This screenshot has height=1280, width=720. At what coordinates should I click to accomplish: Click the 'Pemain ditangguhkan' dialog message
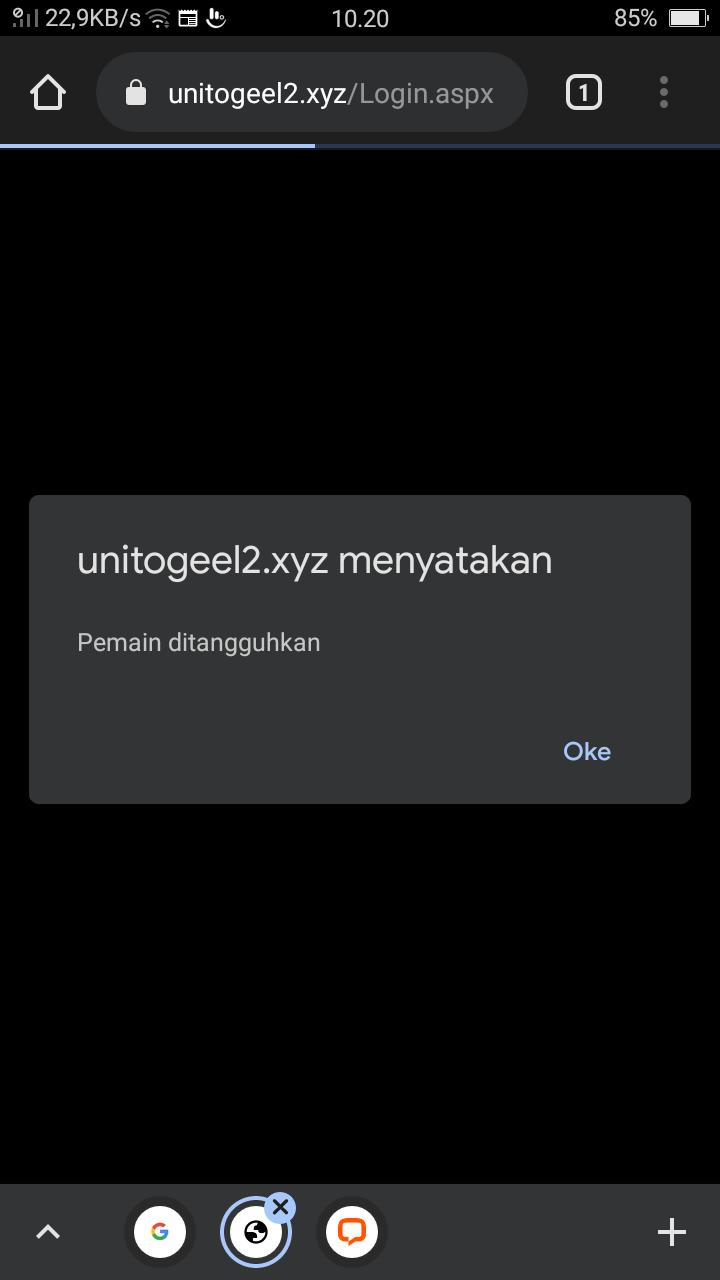pyautogui.click(x=199, y=642)
